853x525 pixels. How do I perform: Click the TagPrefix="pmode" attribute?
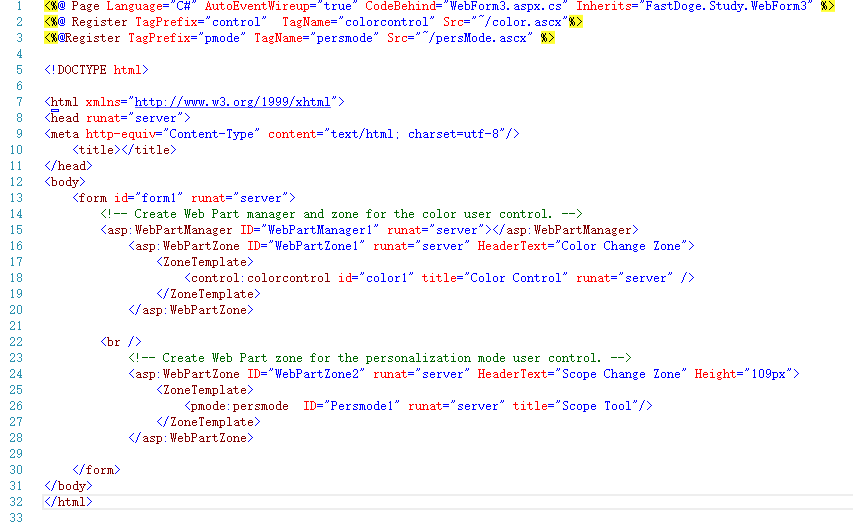(187, 38)
